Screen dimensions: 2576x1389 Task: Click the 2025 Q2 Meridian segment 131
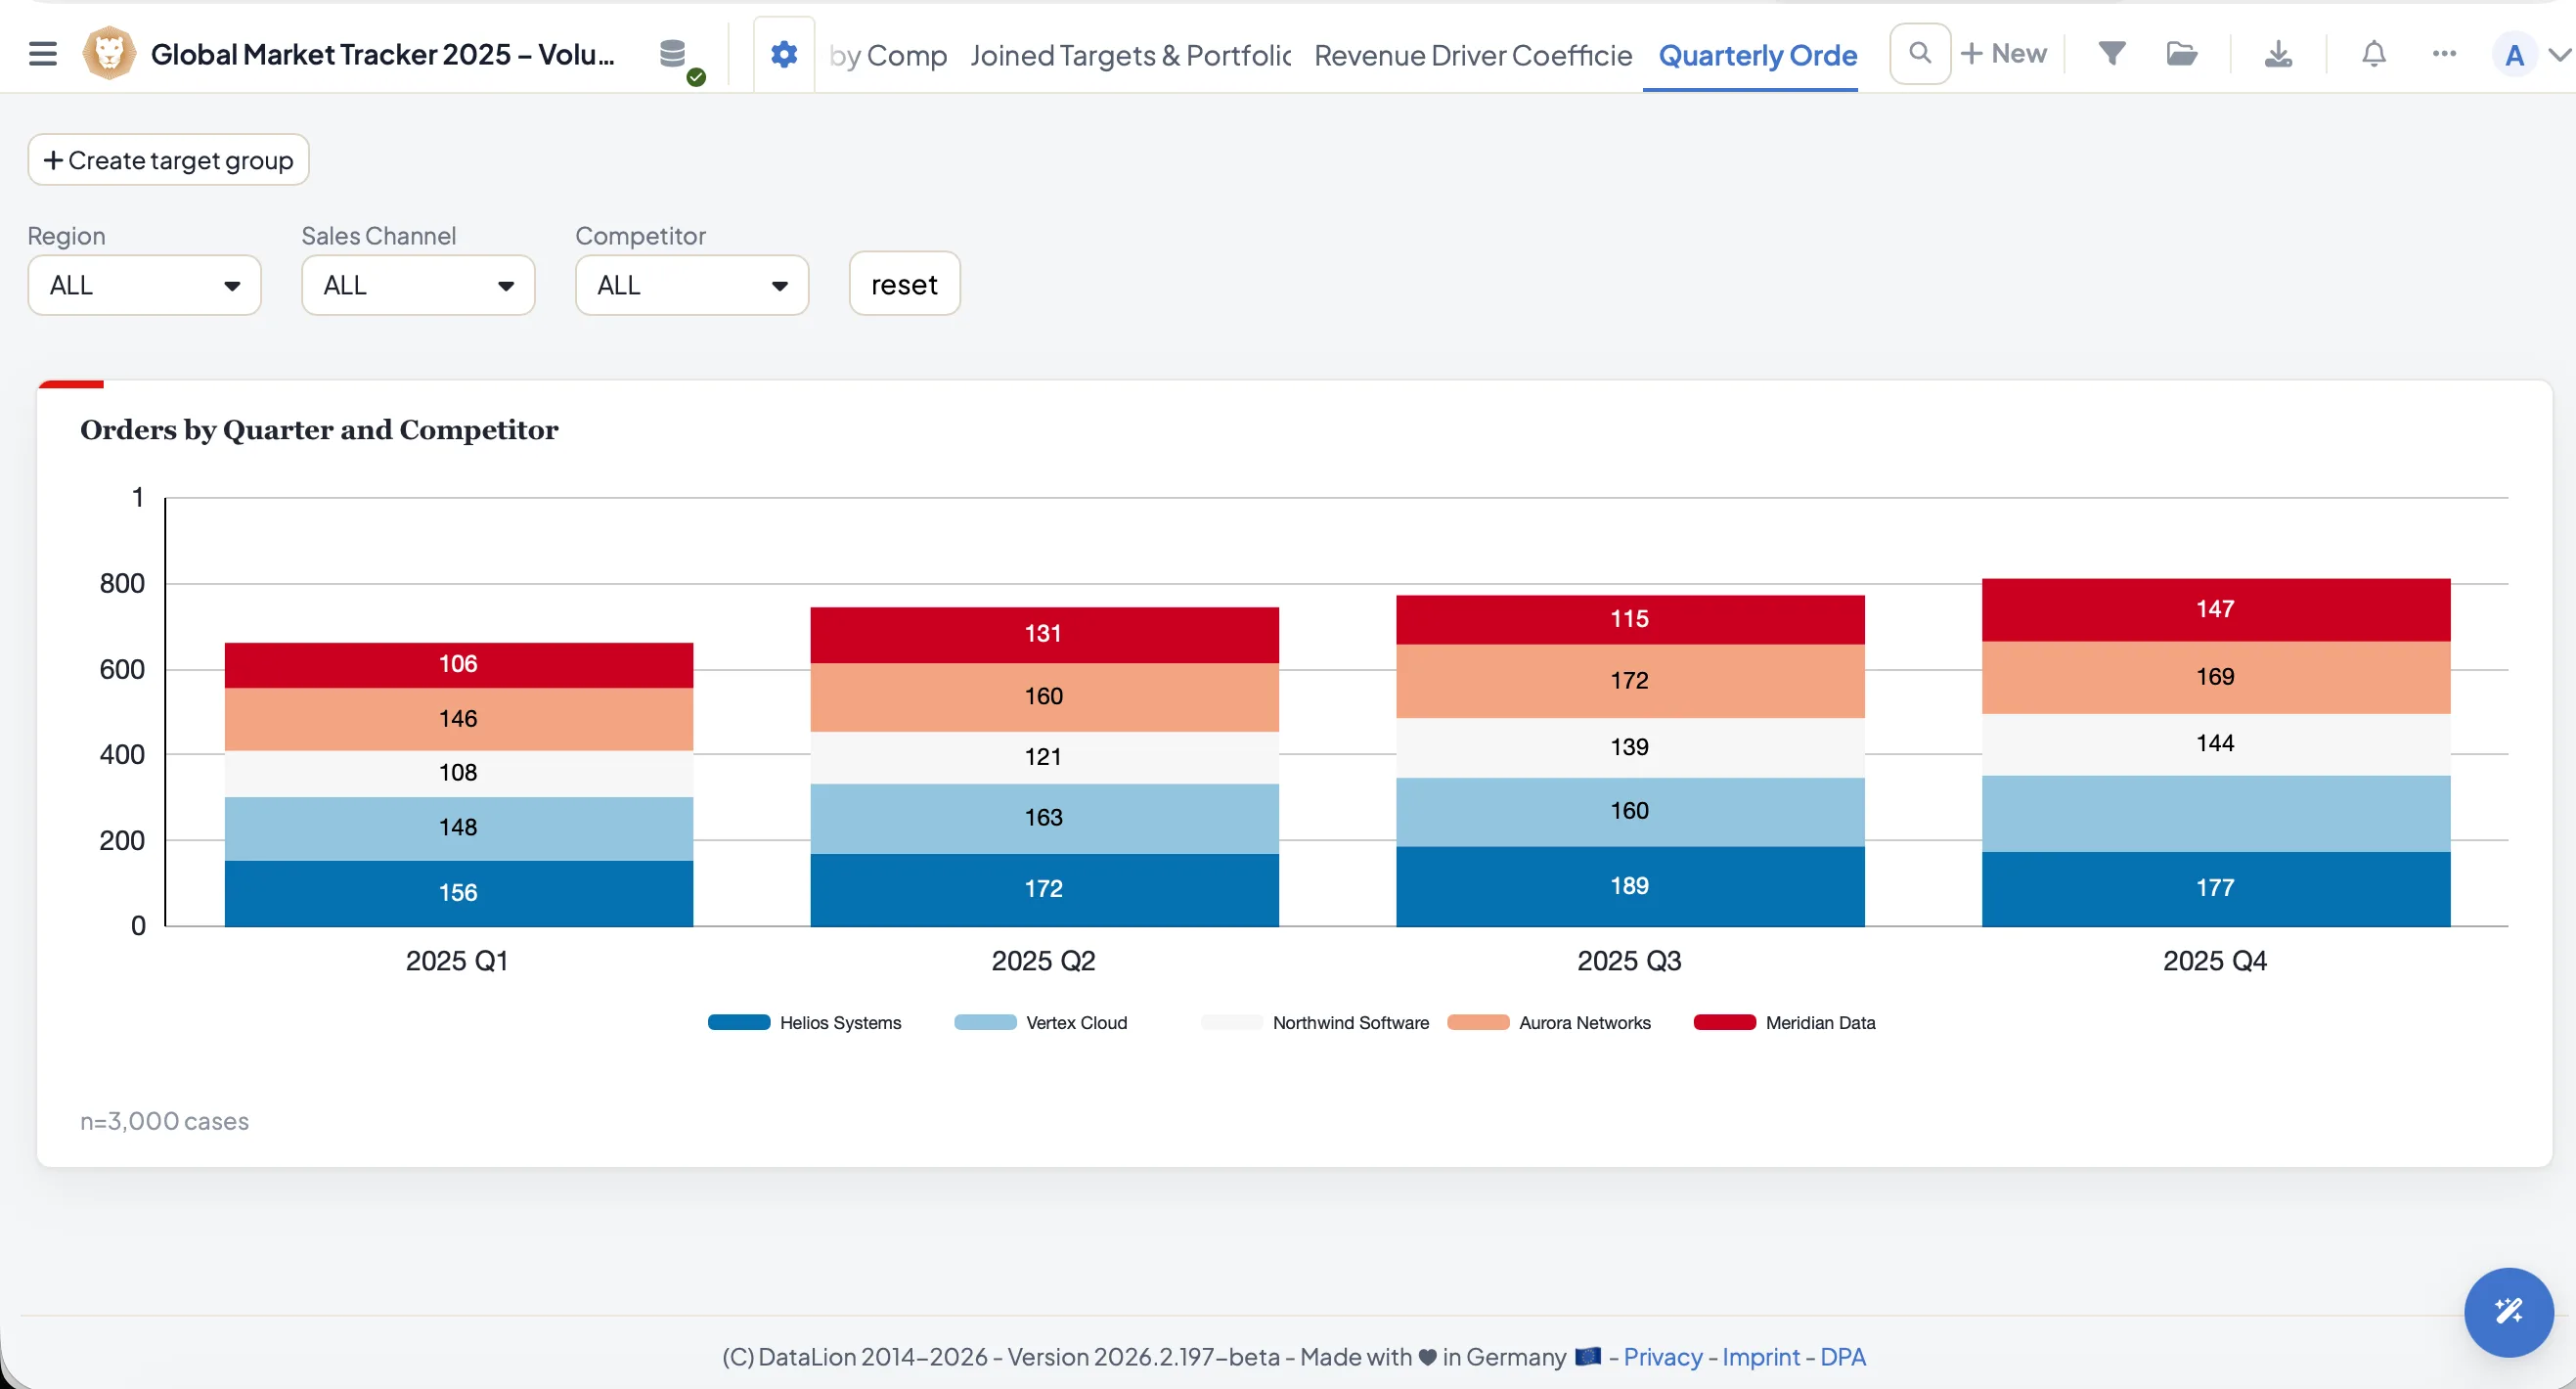click(x=1044, y=634)
